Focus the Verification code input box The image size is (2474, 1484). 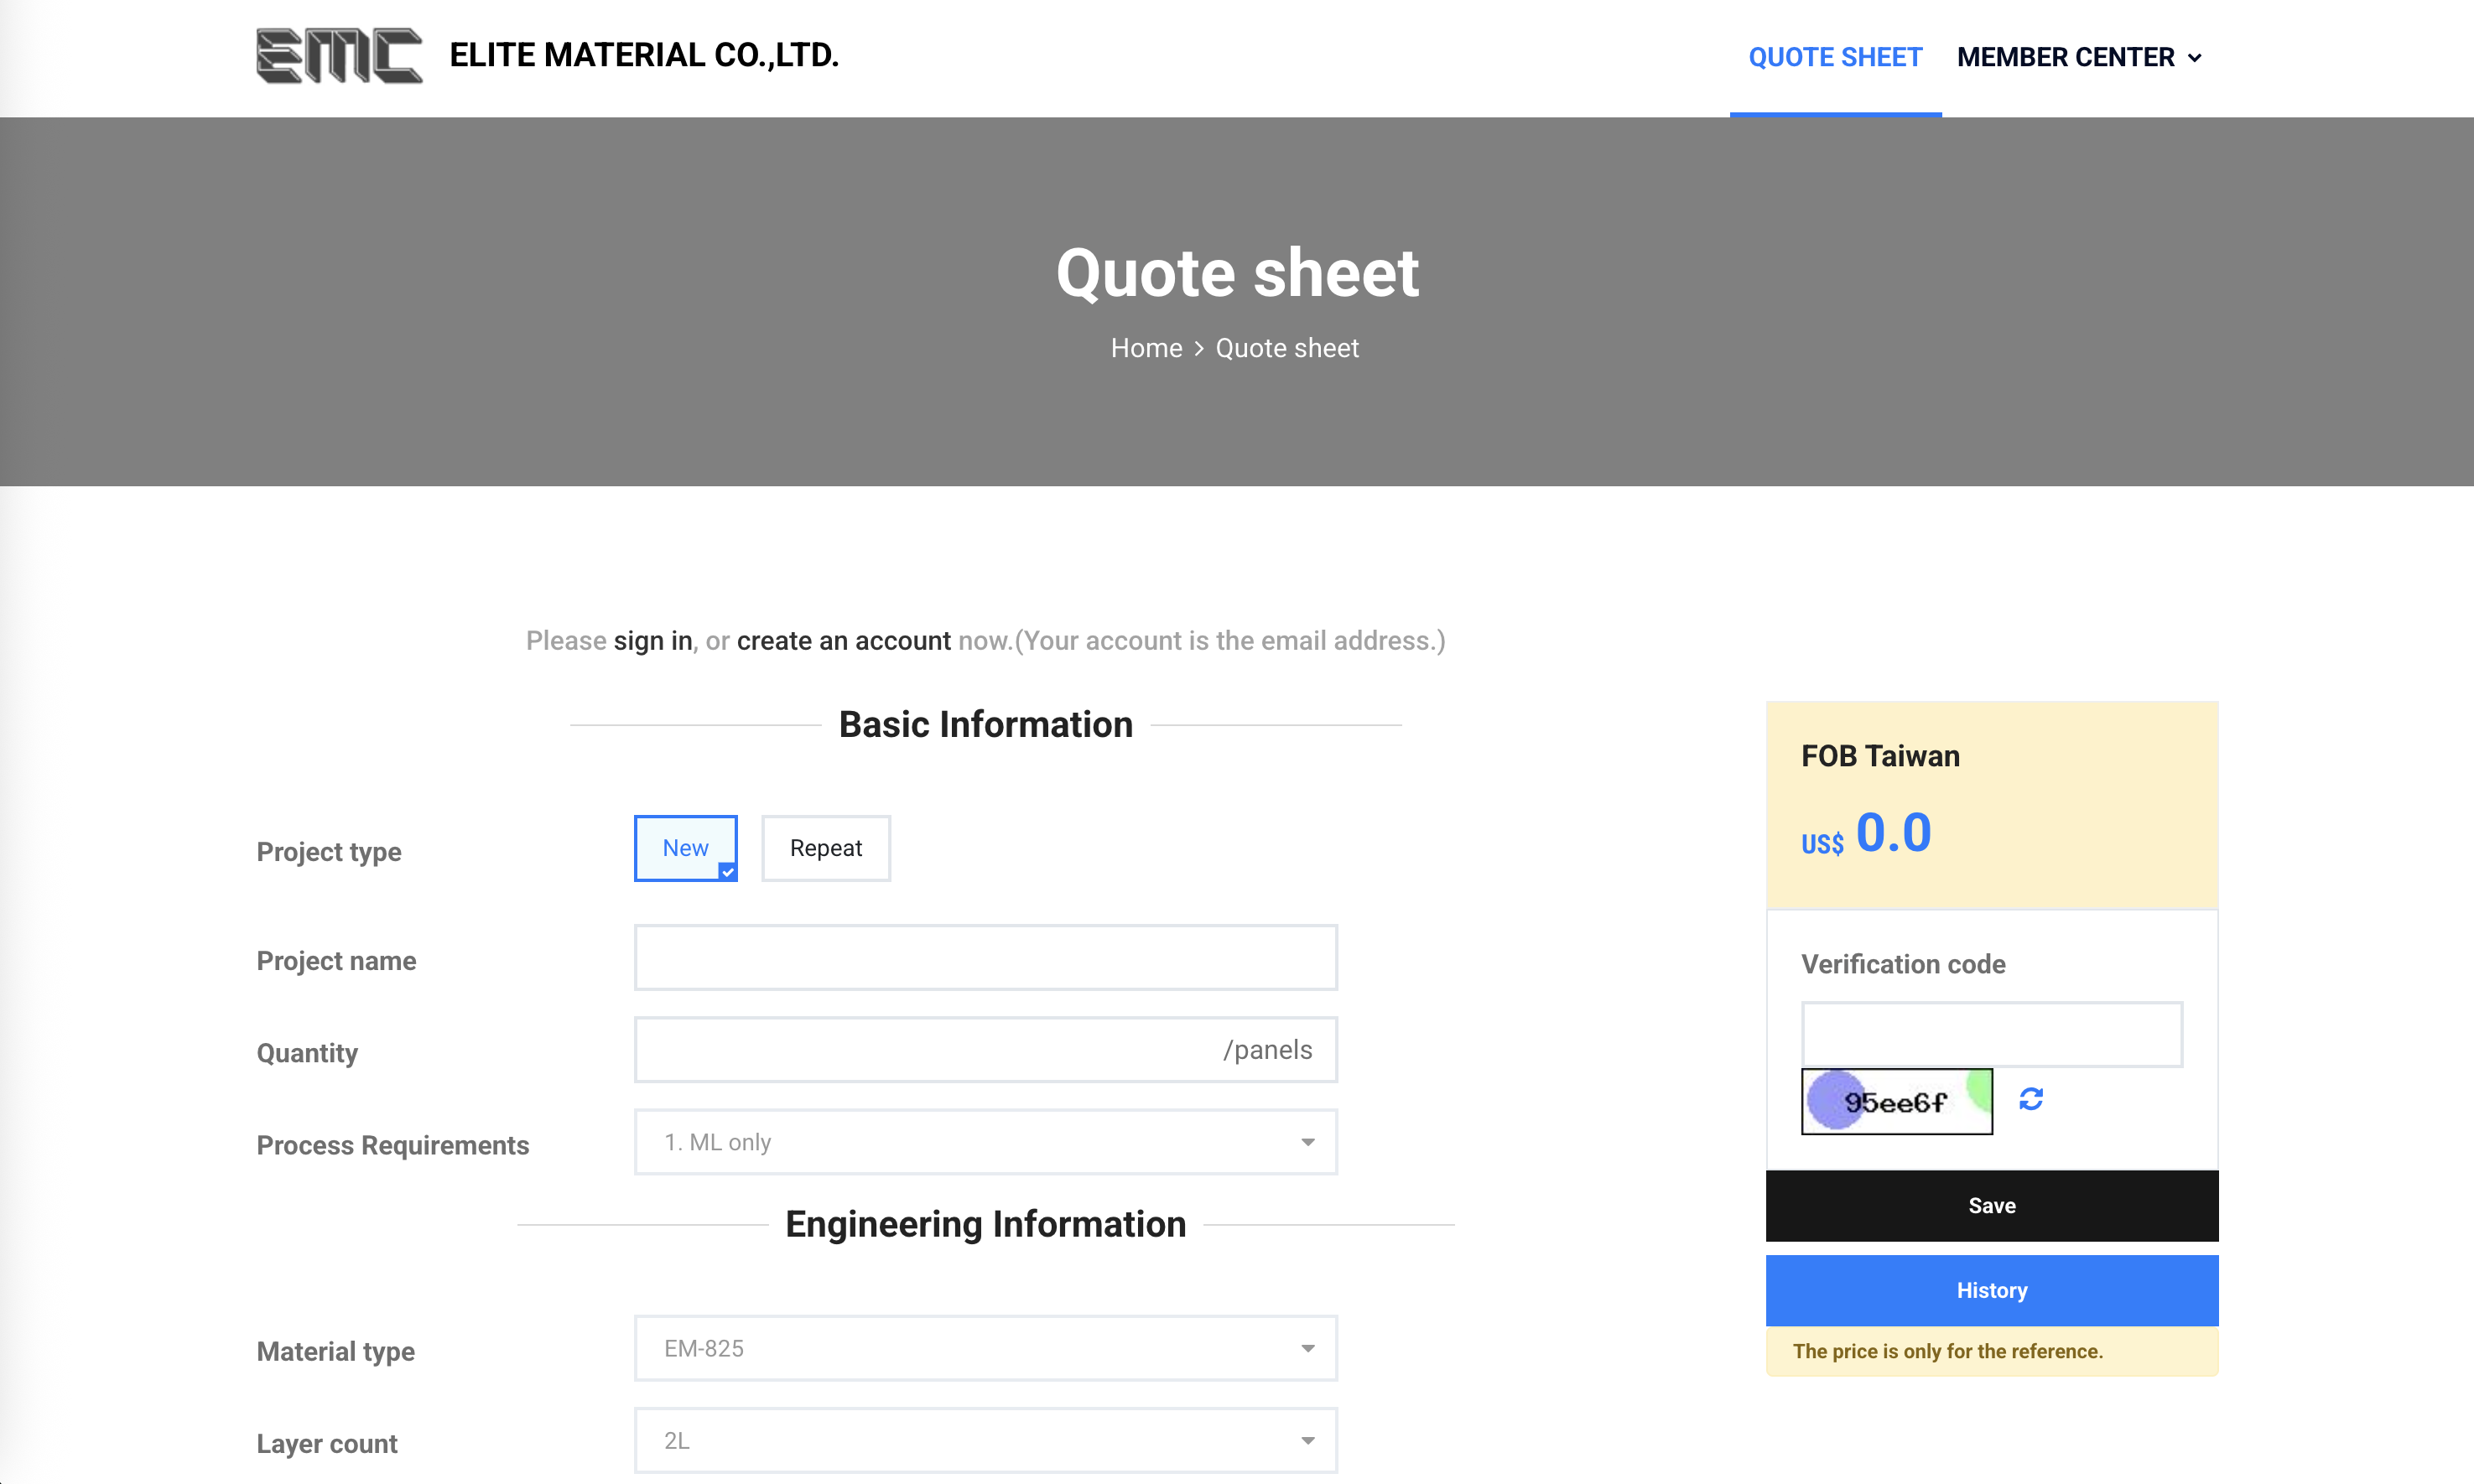coord(1991,1034)
